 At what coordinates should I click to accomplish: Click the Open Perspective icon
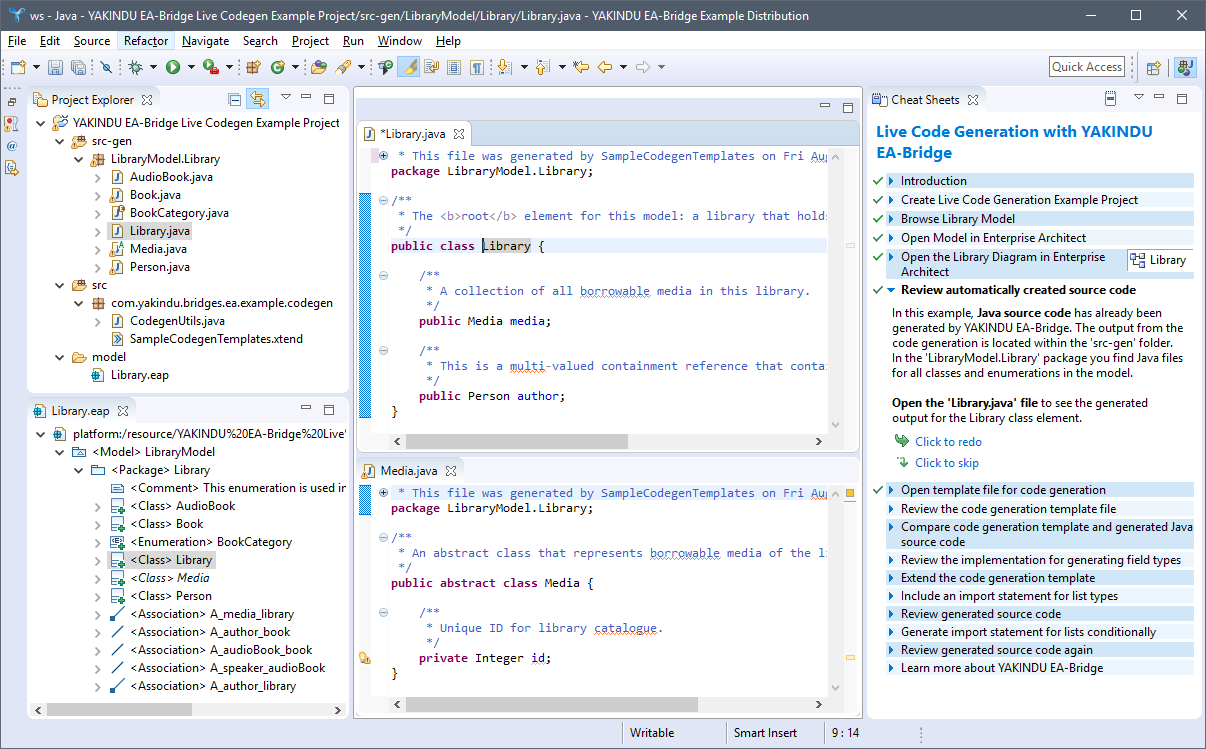1153,67
